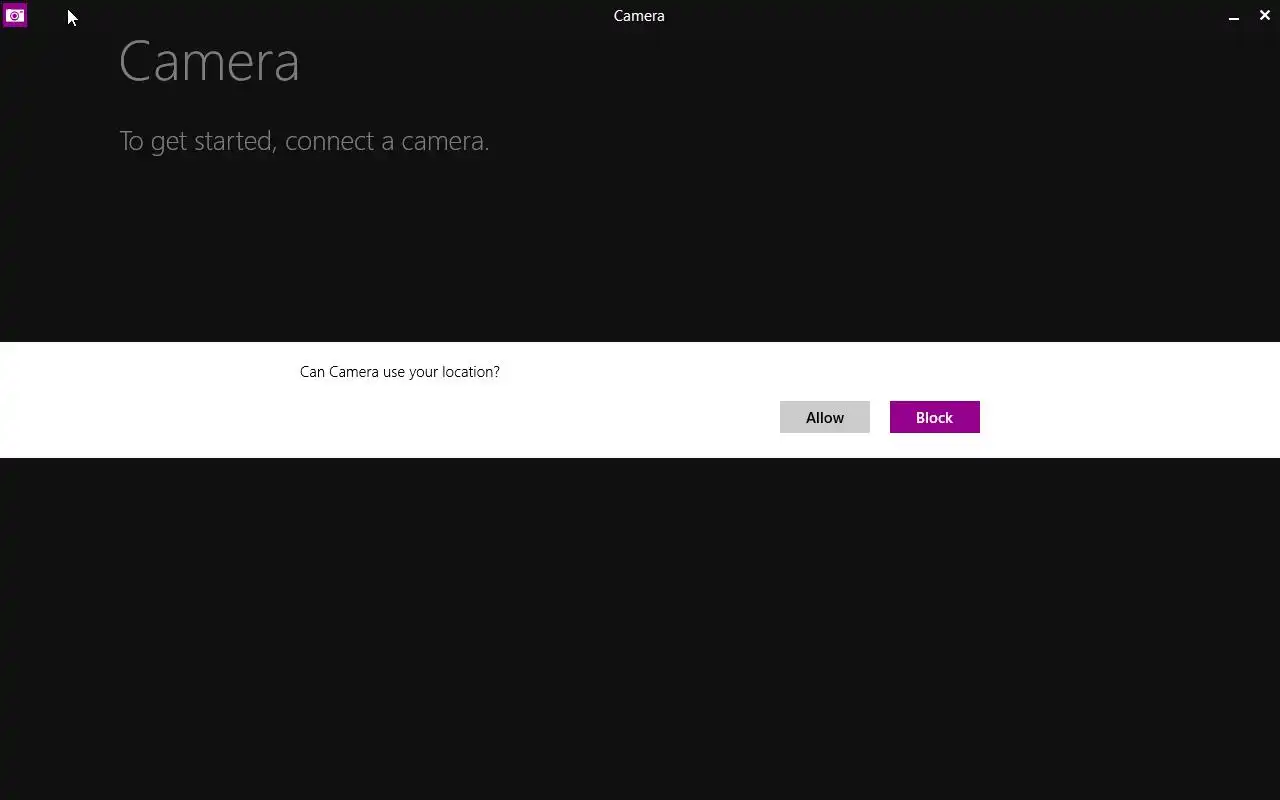This screenshot has width=1280, height=800.
Task: Select the large Camera heading
Action: [x=209, y=61]
